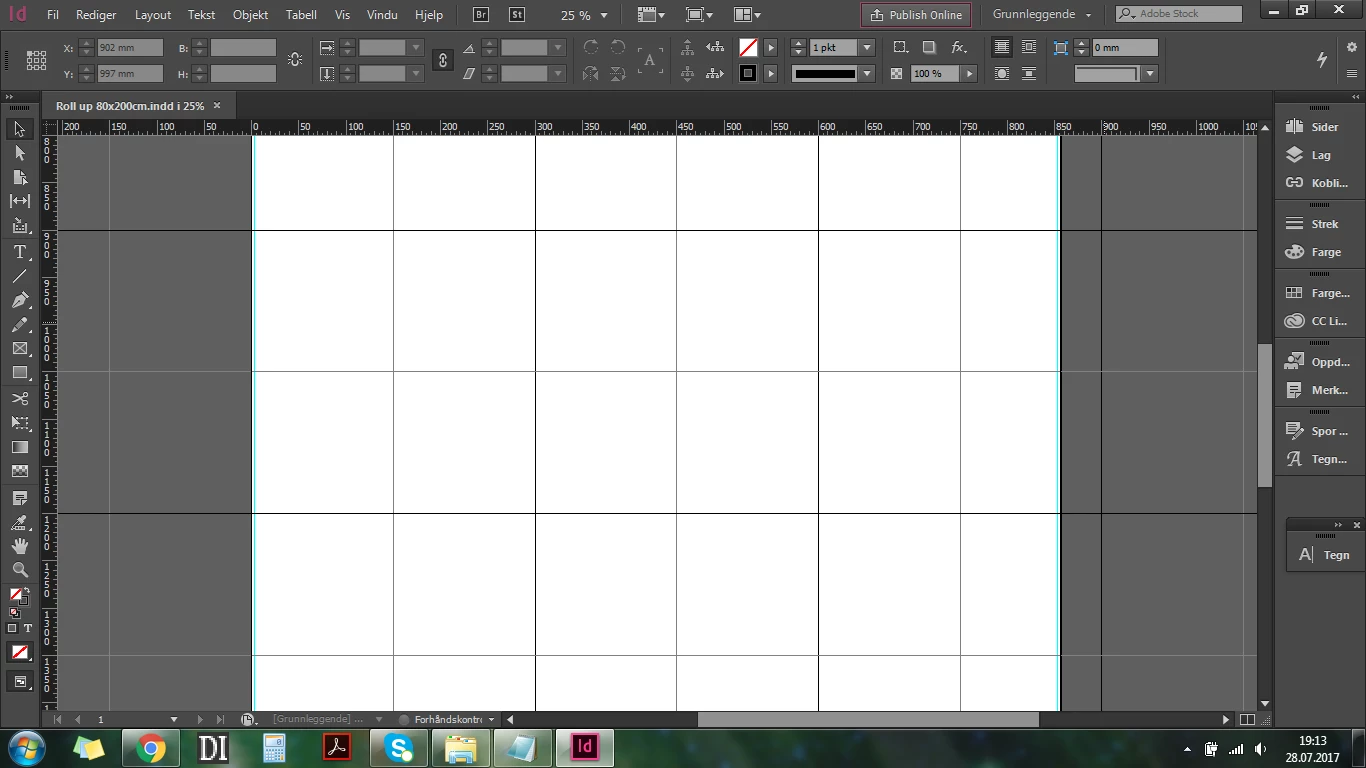The image size is (1366, 768).
Task: Open the Vindu menu
Action: click(382, 15)
